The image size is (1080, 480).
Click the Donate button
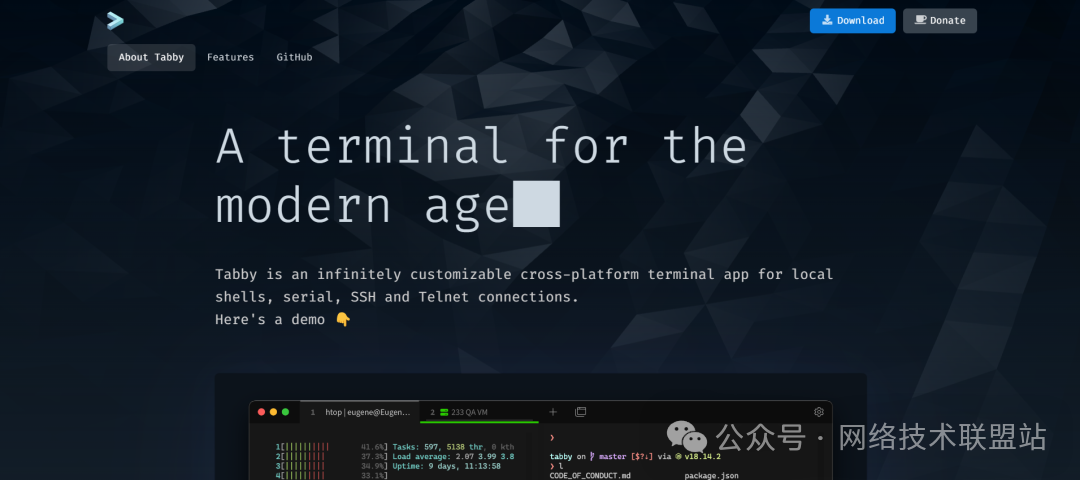pyautogui.click(x=940, y=21)
